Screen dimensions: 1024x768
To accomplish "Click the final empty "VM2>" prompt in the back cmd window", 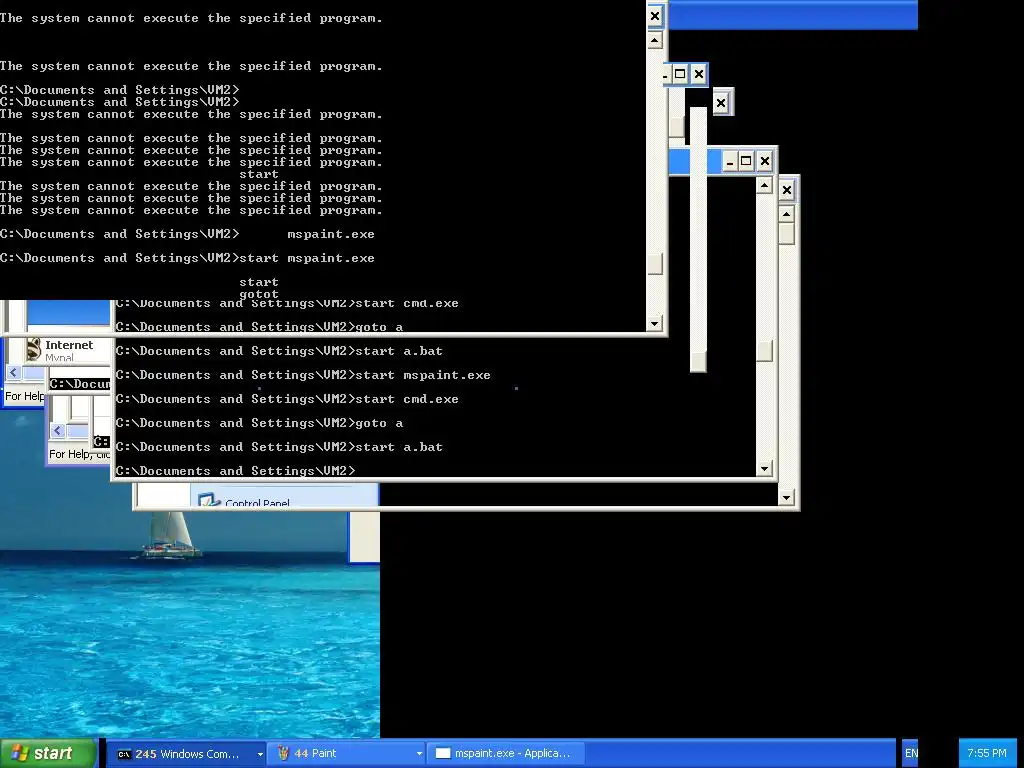I will click(x=236, y=471).
